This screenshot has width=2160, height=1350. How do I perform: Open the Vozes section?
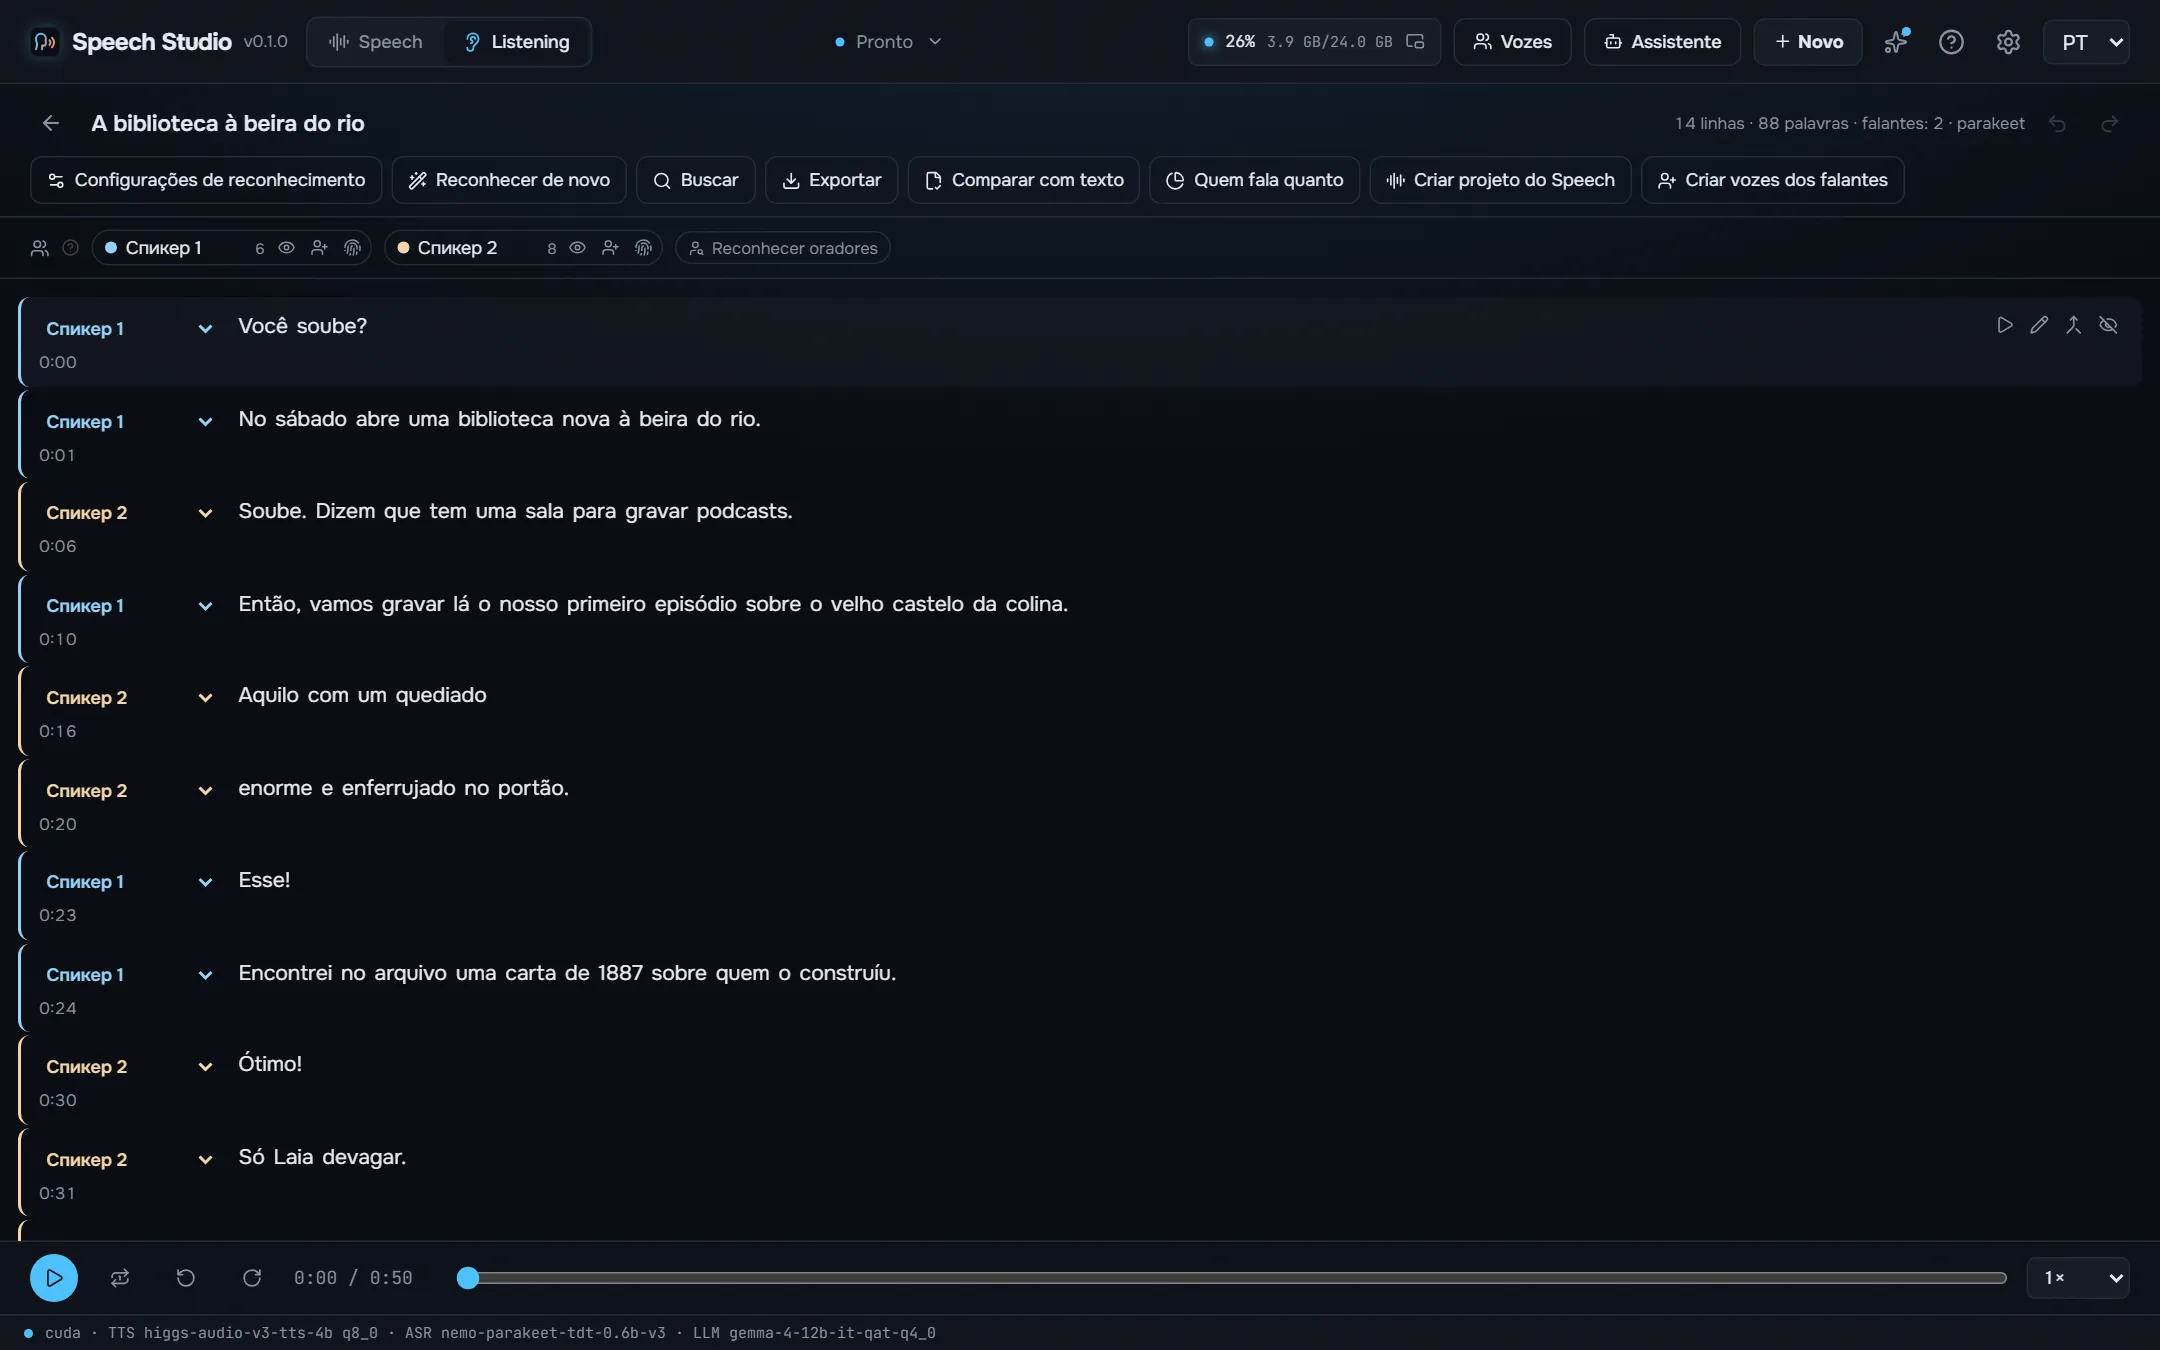(1512, 42)
